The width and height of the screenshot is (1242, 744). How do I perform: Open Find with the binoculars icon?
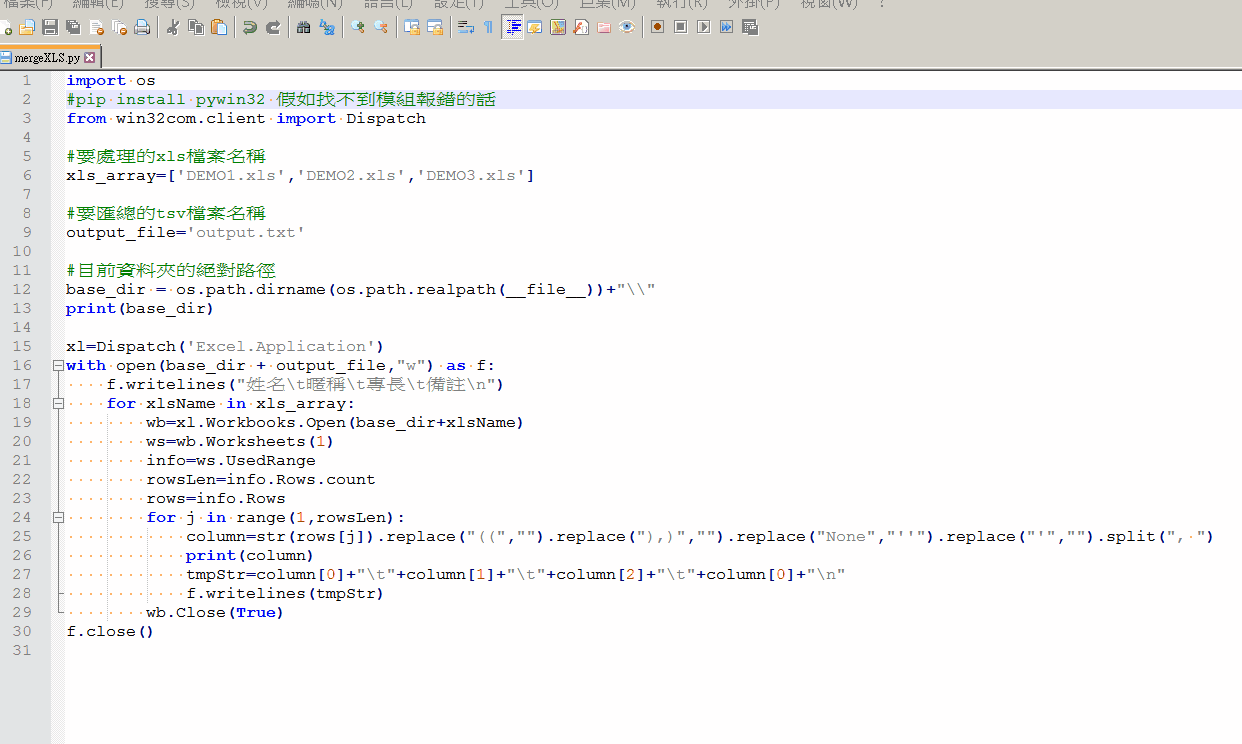tap(303, 27)
